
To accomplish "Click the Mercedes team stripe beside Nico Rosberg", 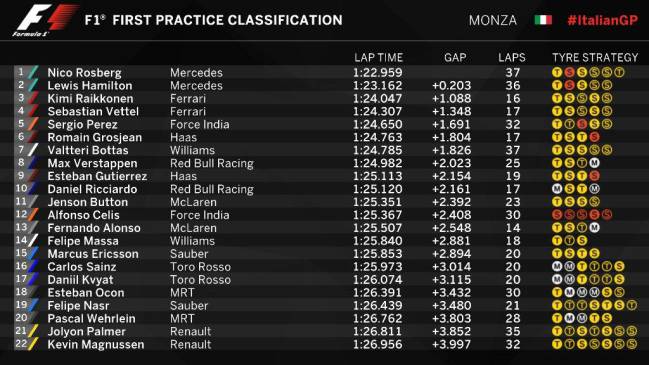I will tap(33, 72).
